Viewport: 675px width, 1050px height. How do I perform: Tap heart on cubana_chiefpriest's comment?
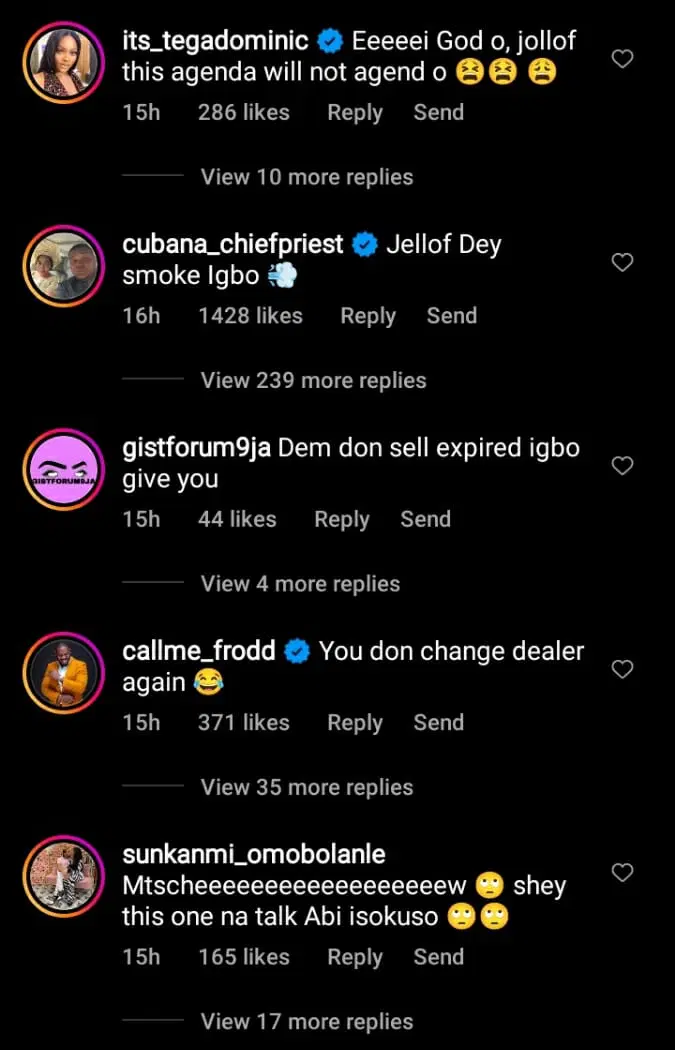point(622,263)
